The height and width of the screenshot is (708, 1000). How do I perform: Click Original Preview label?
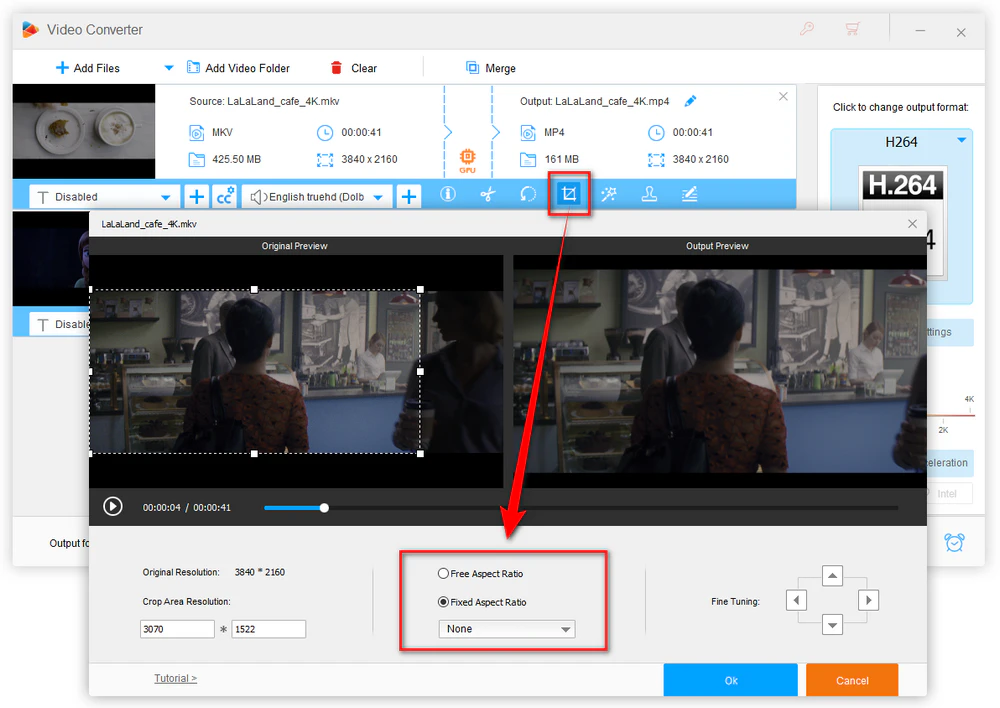(295, 246)
